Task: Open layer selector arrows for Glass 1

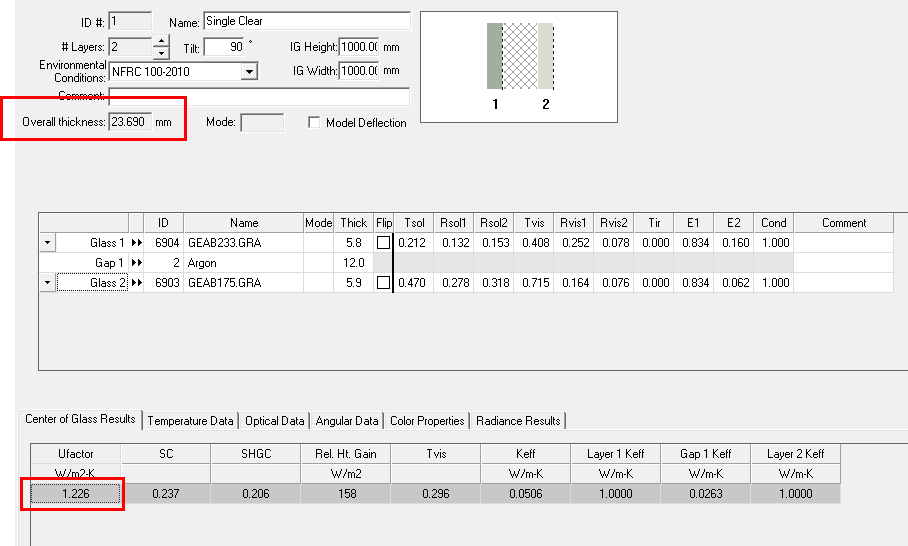Action: pos(137,243)
